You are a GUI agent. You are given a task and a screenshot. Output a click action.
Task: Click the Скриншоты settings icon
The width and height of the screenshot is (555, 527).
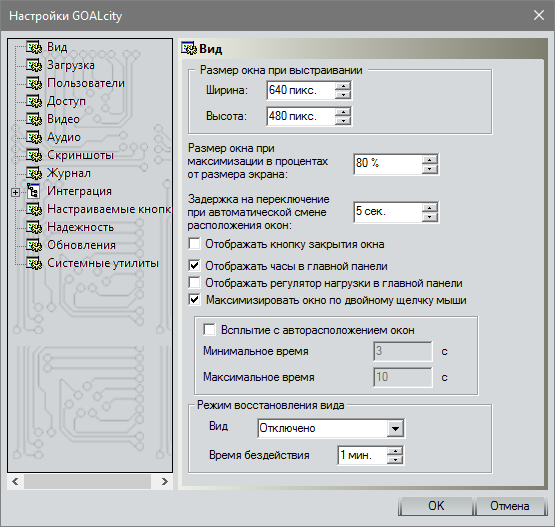[34, 155]
